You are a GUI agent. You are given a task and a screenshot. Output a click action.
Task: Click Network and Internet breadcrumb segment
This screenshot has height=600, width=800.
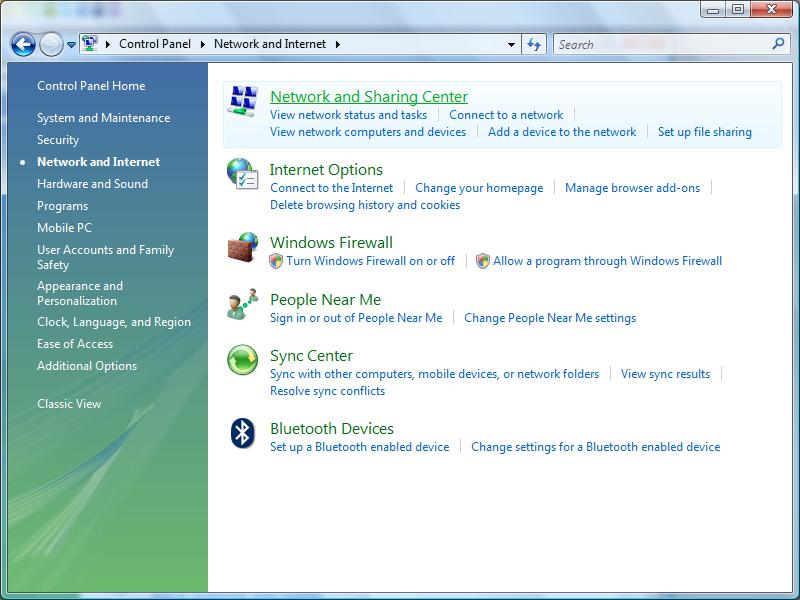click(270, 44)
